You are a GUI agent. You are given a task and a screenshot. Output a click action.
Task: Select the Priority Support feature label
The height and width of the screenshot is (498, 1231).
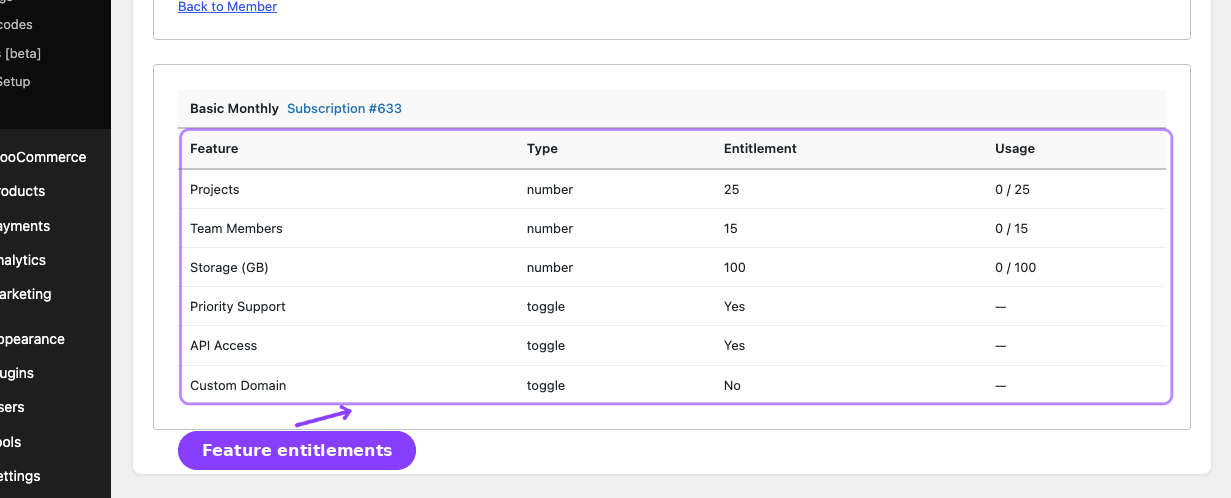click(238, 306)
